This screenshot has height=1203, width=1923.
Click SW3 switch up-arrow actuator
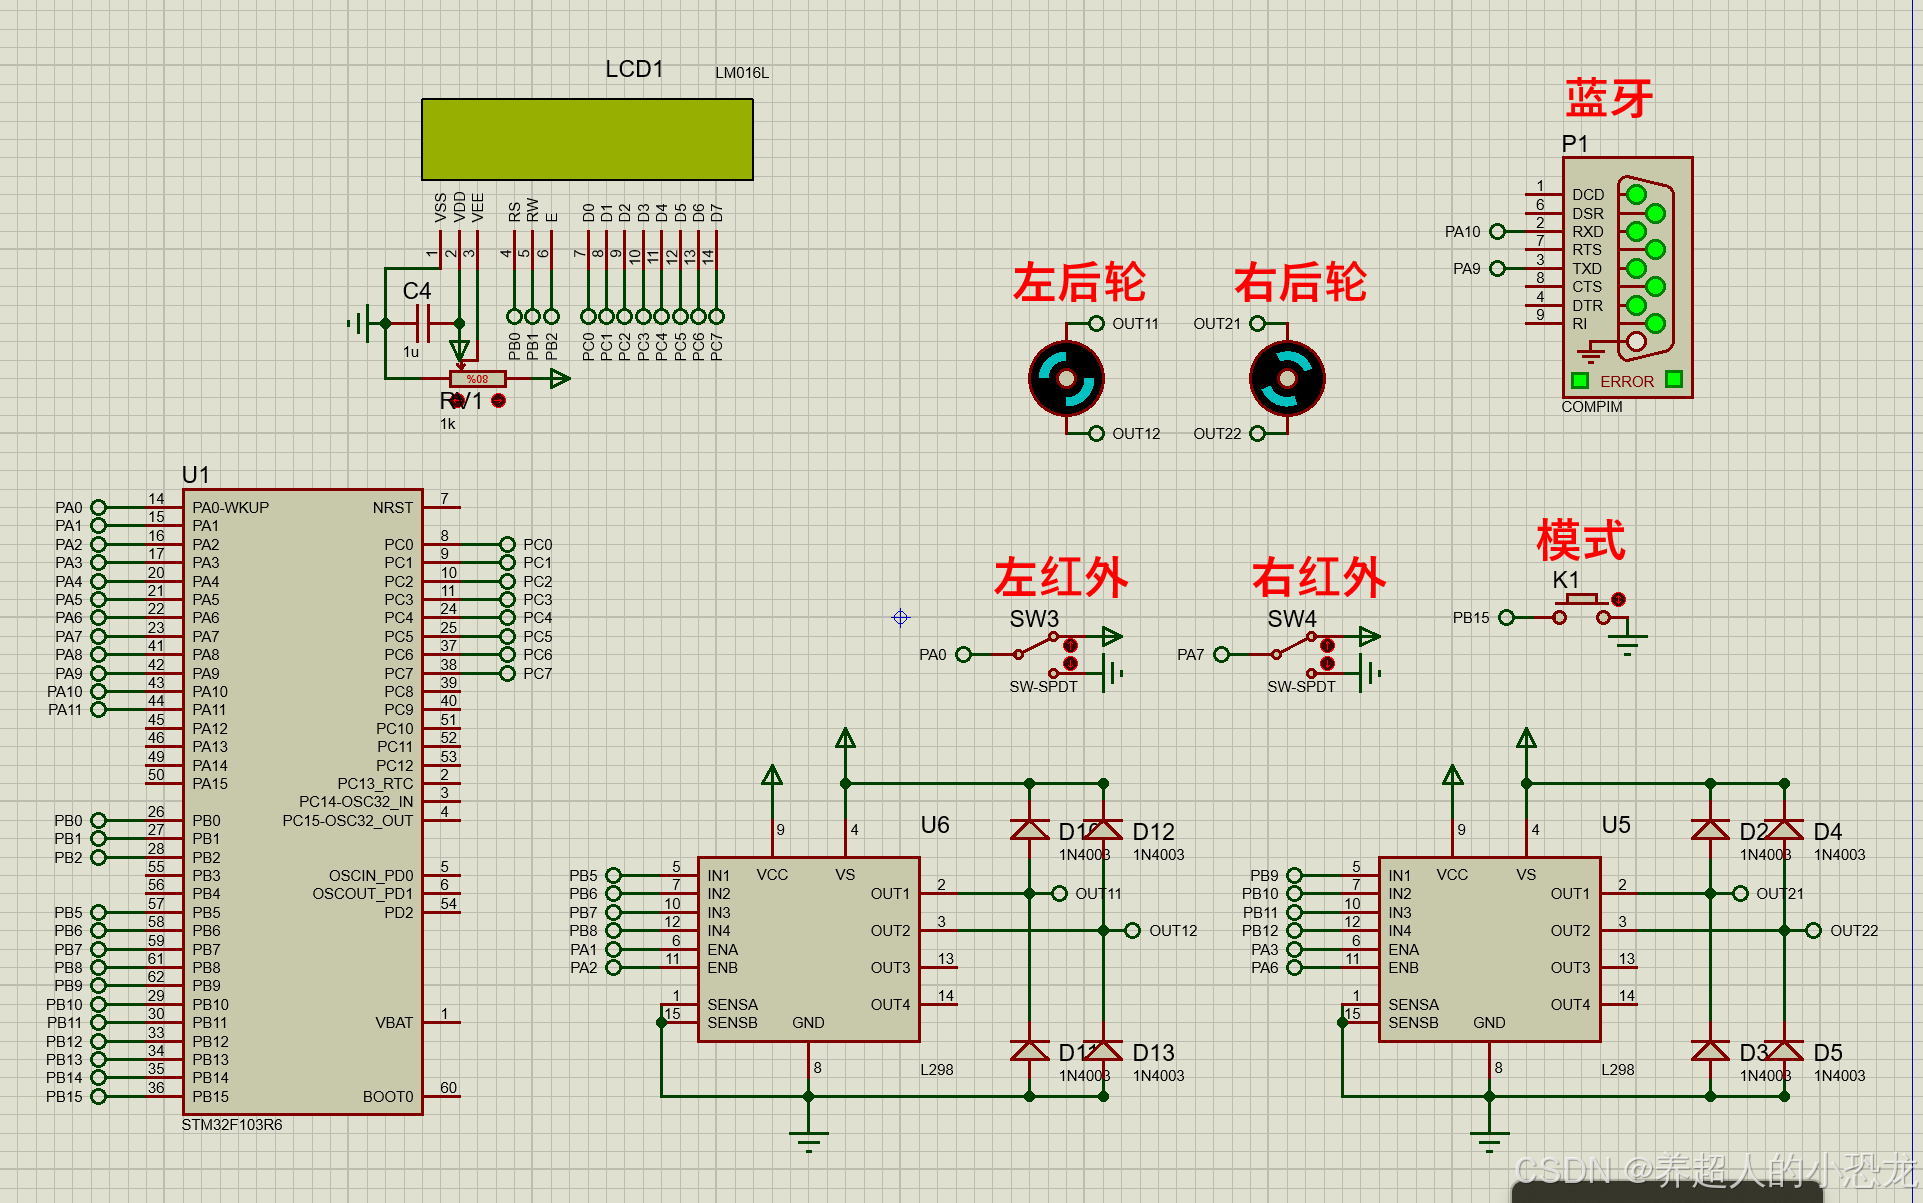point(1070,645)
